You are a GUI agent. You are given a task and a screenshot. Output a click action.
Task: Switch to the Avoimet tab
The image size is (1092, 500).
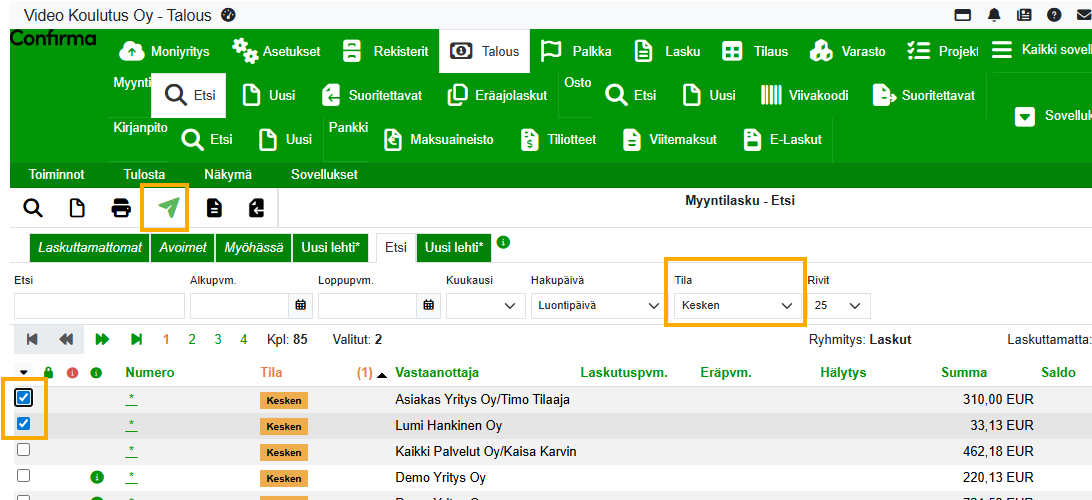(181, 247)
